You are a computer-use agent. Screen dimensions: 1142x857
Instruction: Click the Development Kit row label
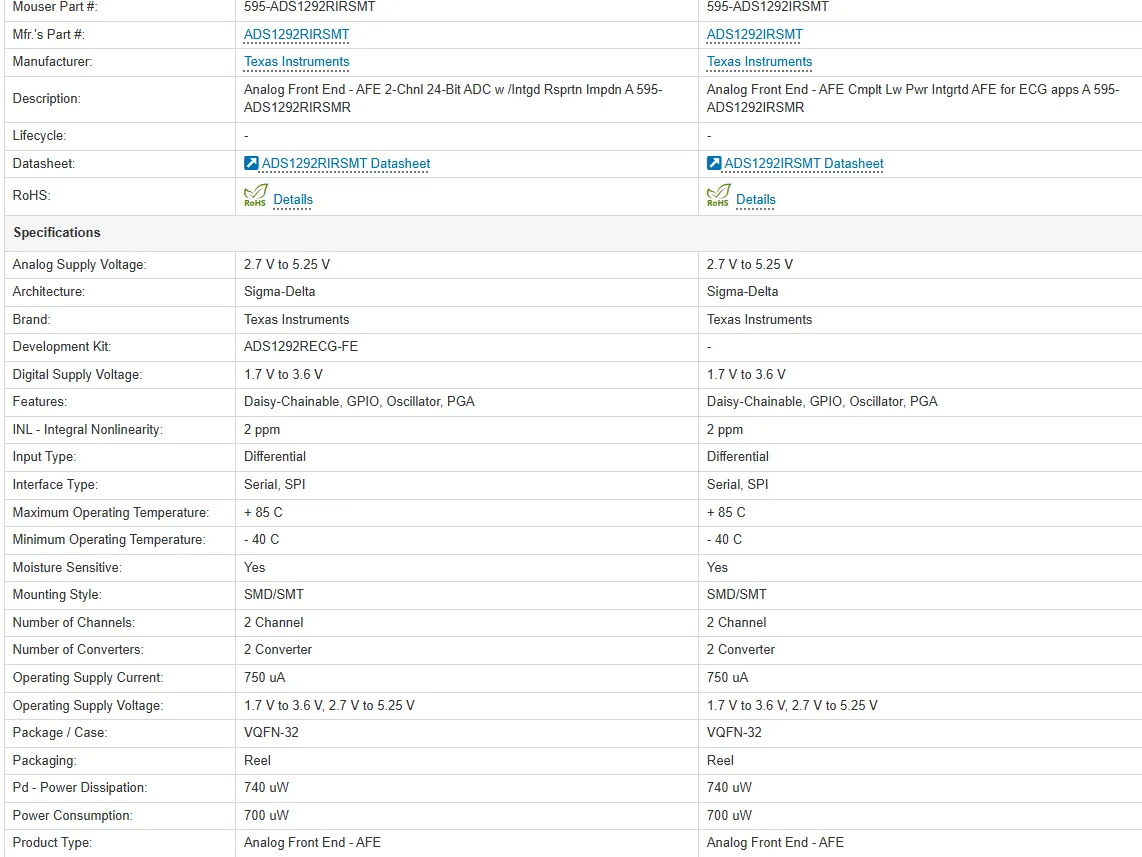click(x=62, y=347)
